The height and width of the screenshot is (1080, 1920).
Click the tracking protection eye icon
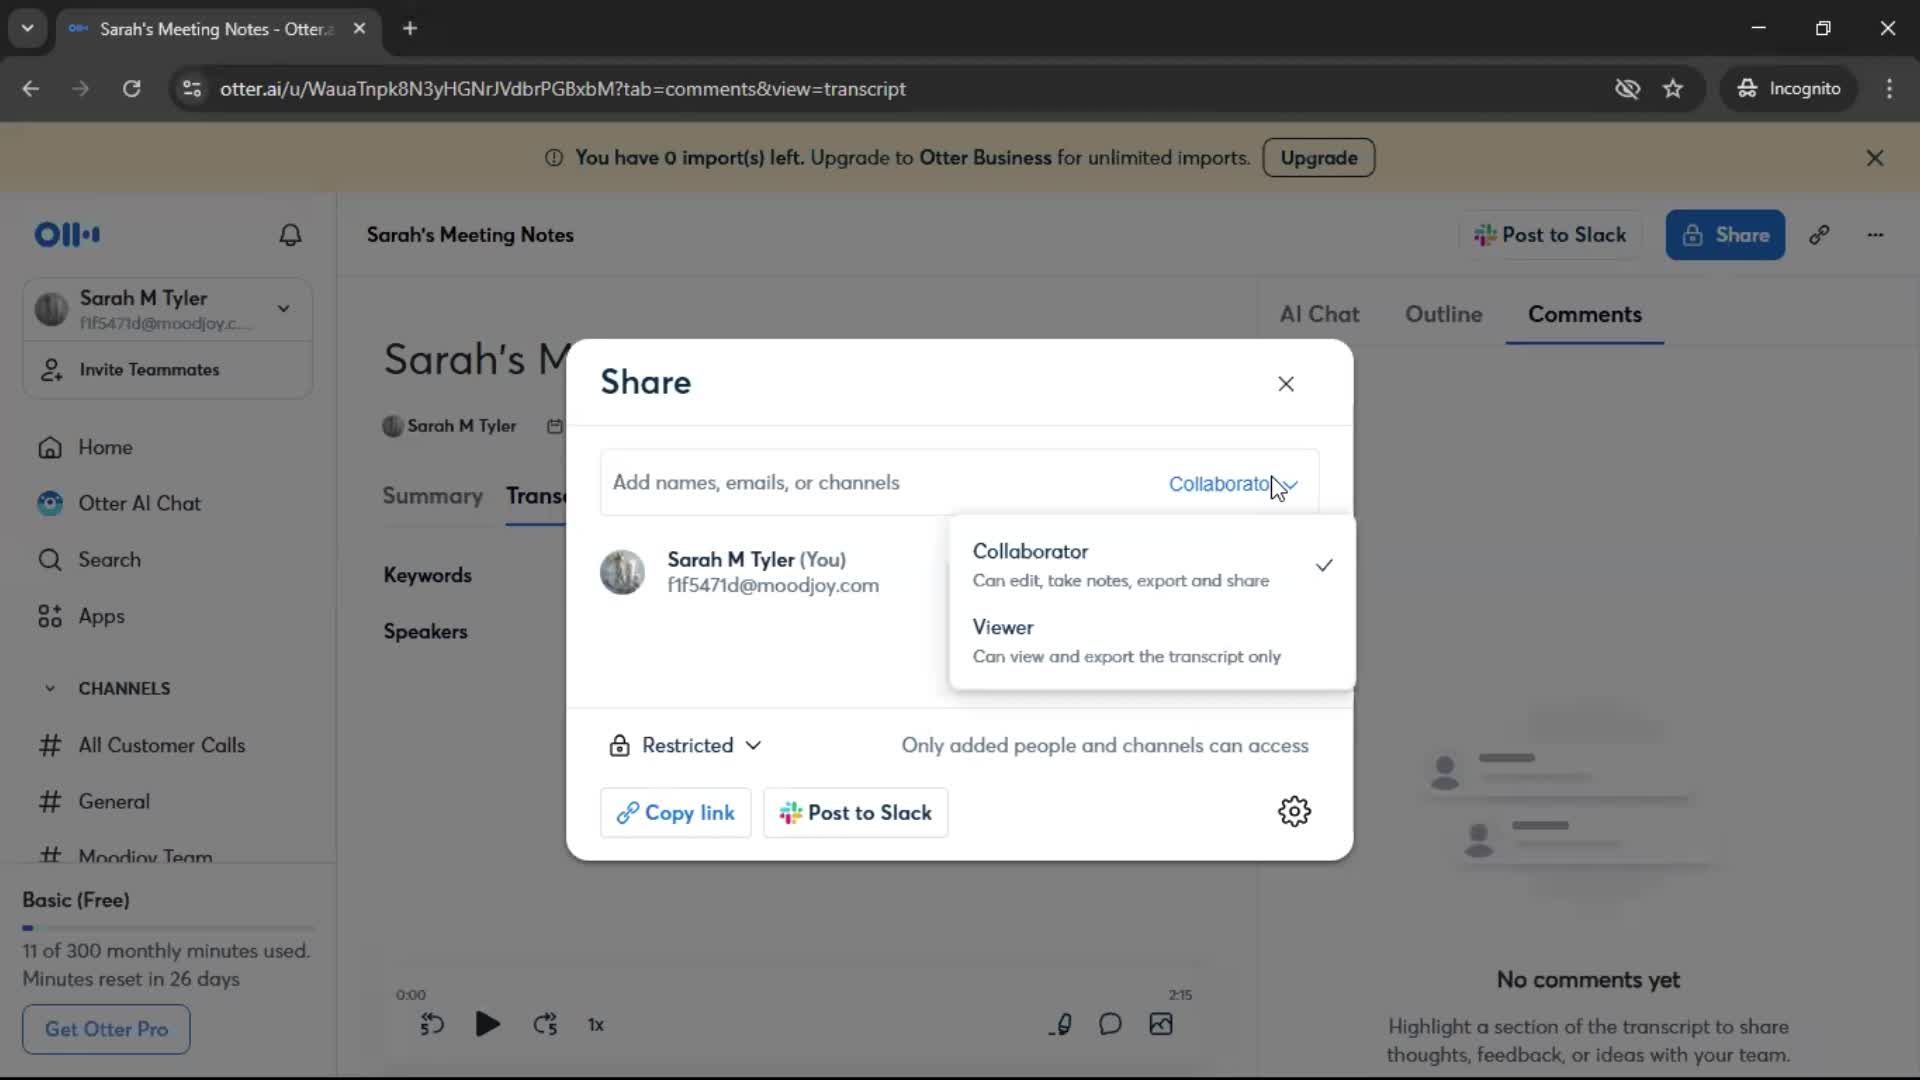click(x=1627, y=89)
